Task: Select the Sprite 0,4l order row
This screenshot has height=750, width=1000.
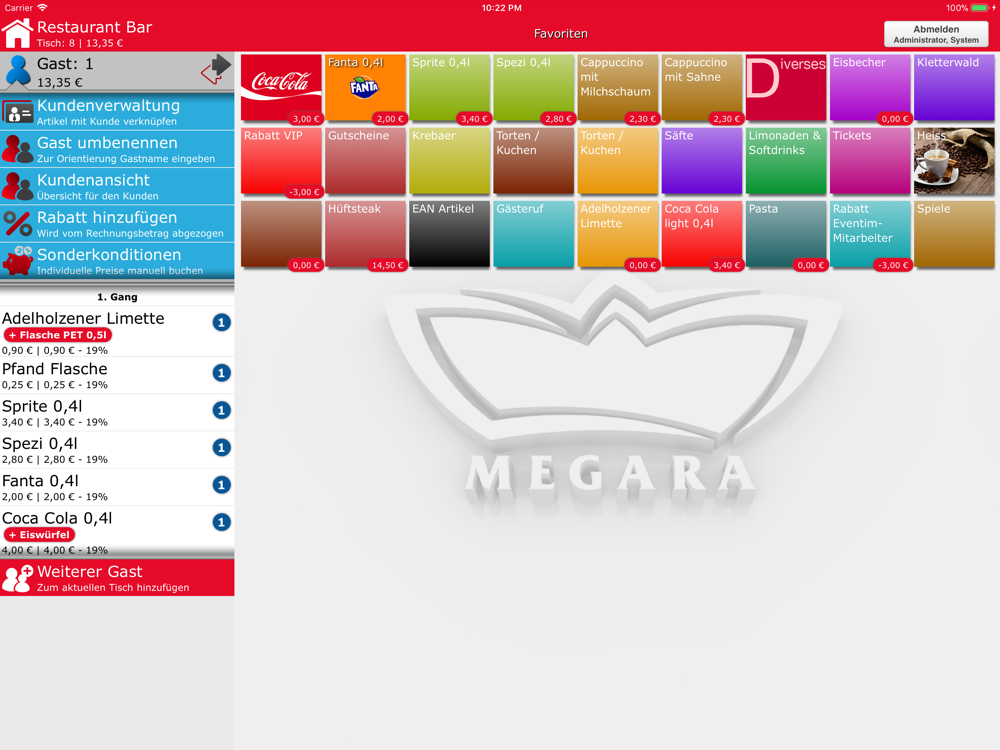Action: (117, 412)
